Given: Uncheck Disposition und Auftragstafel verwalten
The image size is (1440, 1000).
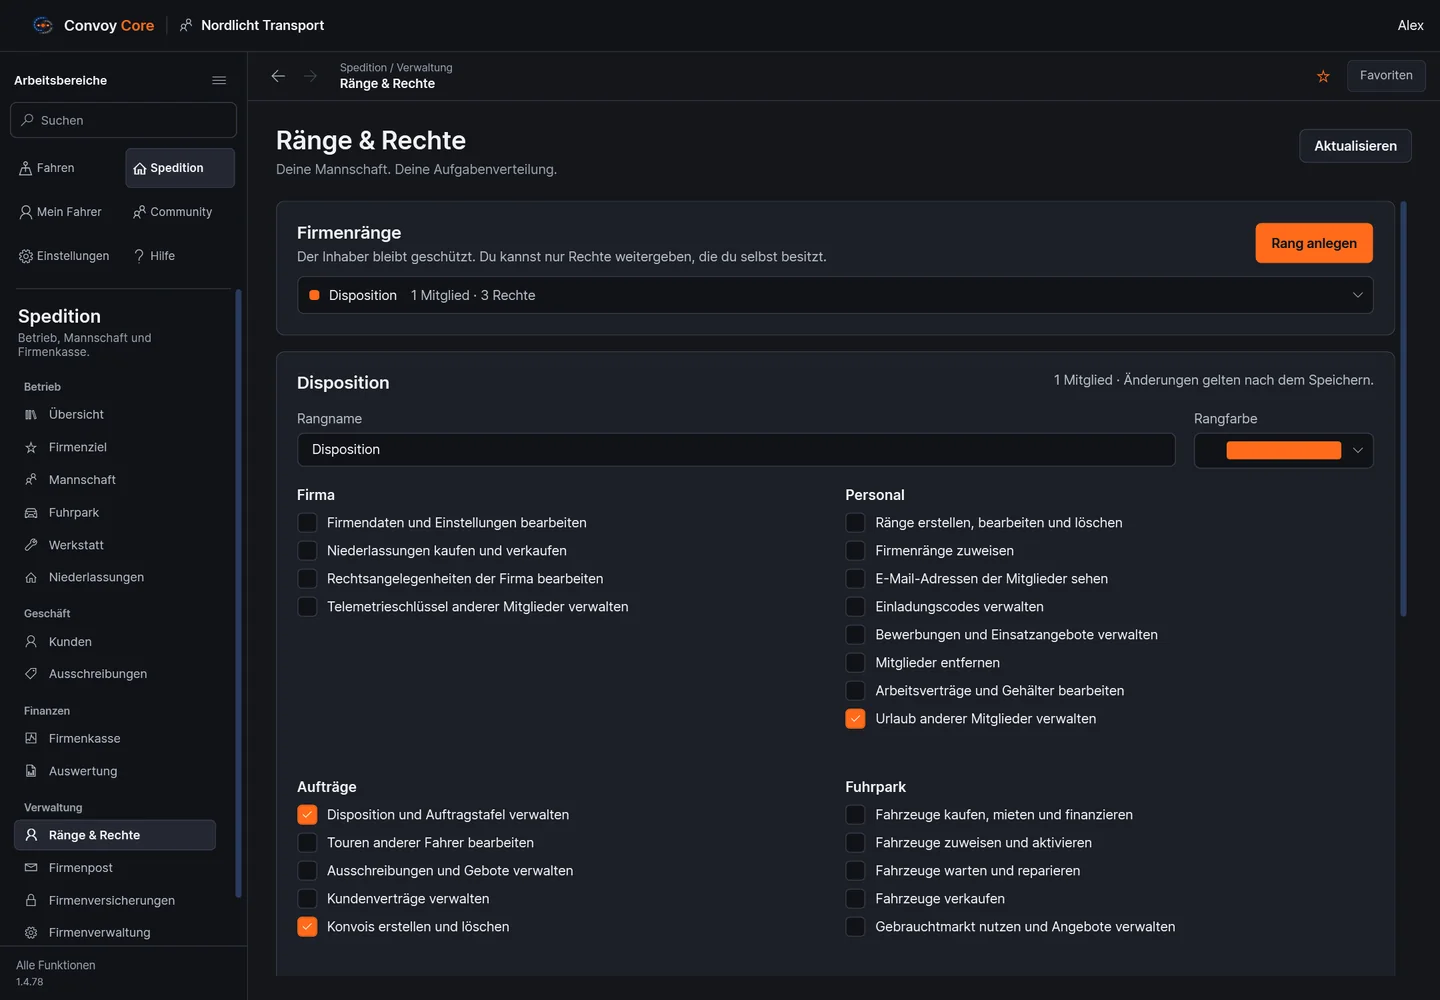Looking at the screenshot, I should coord(307,815).
